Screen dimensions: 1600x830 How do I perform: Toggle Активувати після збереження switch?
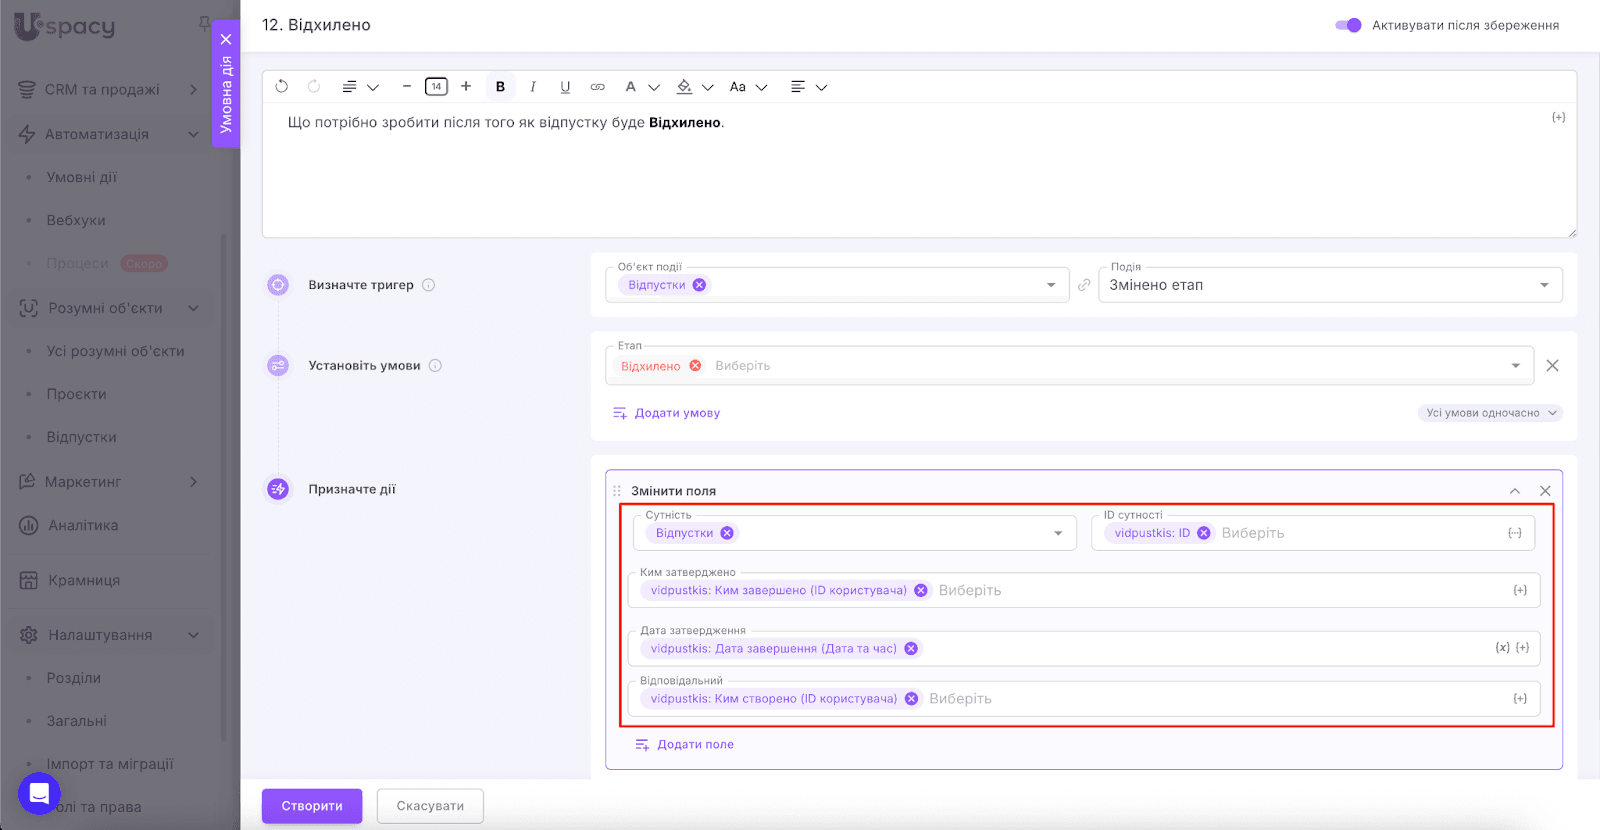click(1348, 25)
